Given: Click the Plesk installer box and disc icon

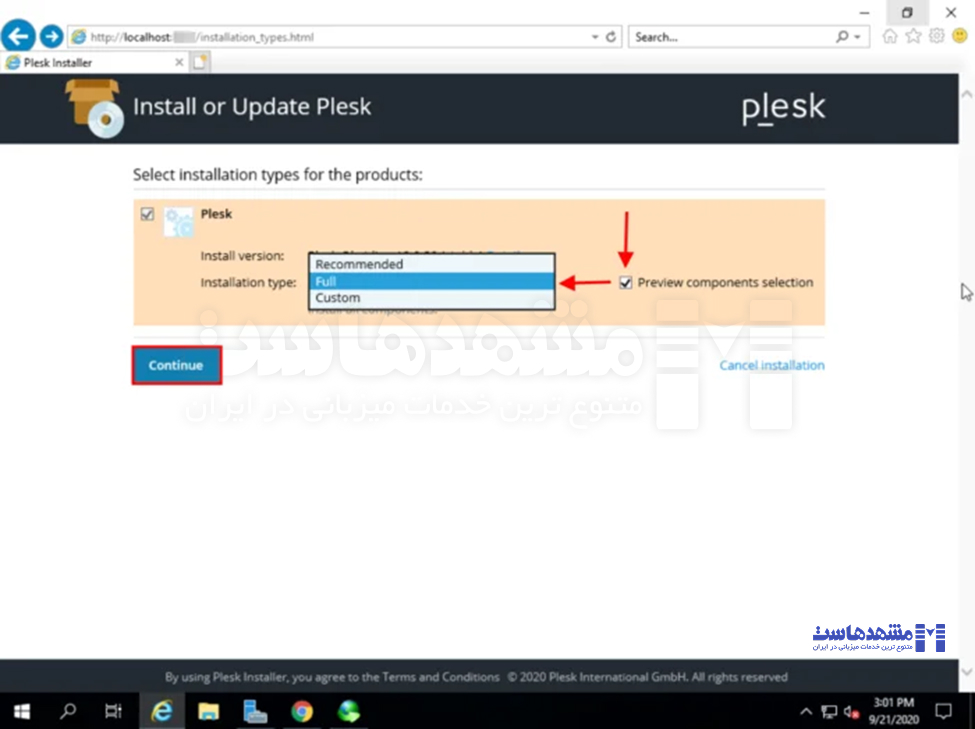Looking at the screenshot, I should click(x=94, y=108).
